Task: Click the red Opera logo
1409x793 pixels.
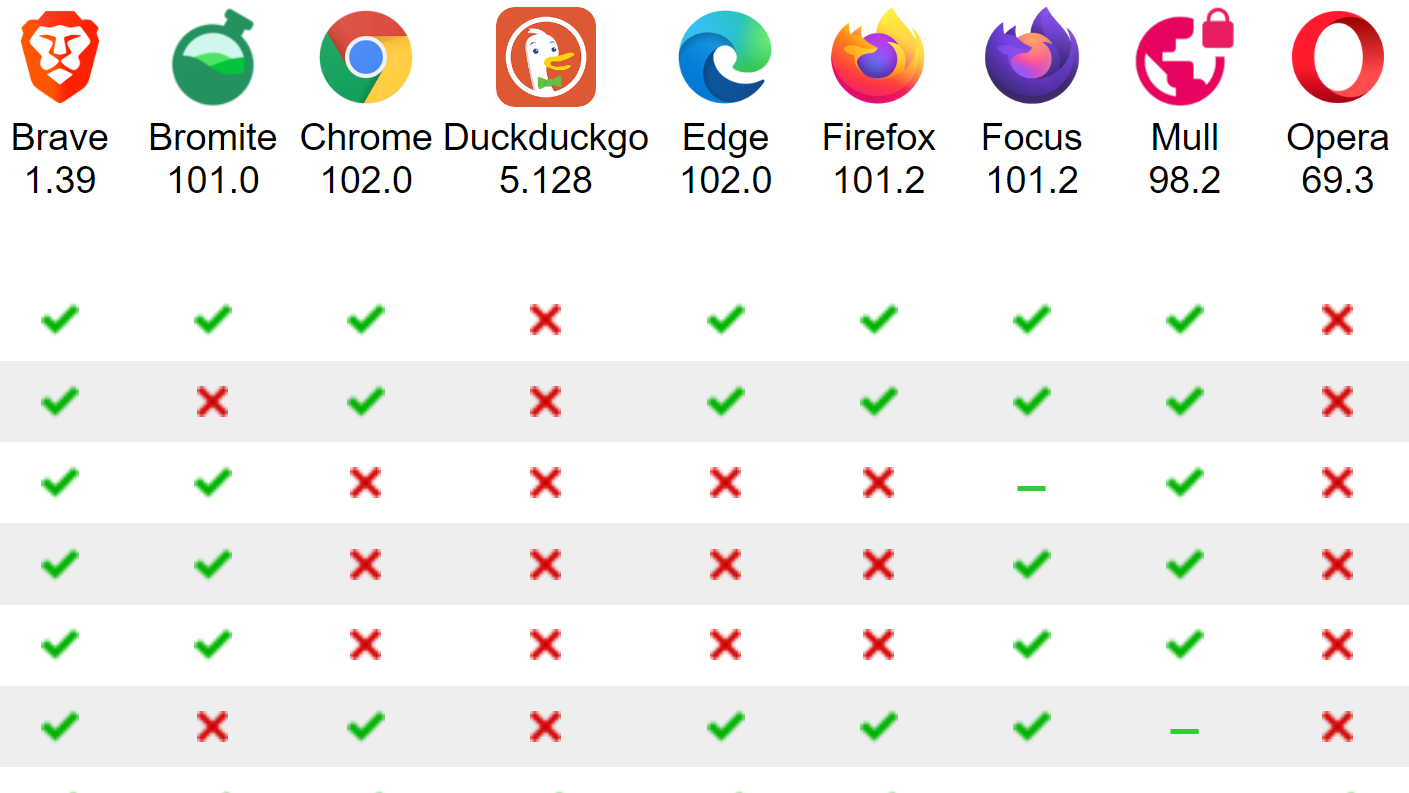Action: coord(1337,57)
